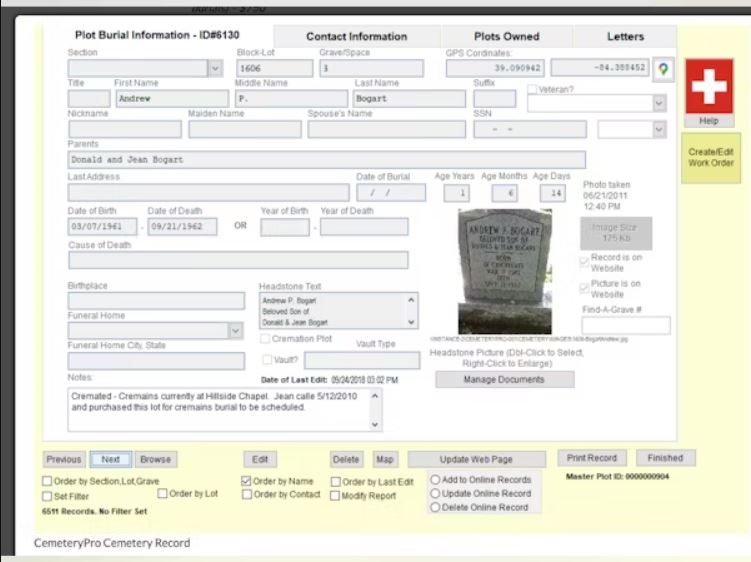Click the Birthplace field
This screenshot has height=562, width=751.
[x=156, y=301]
